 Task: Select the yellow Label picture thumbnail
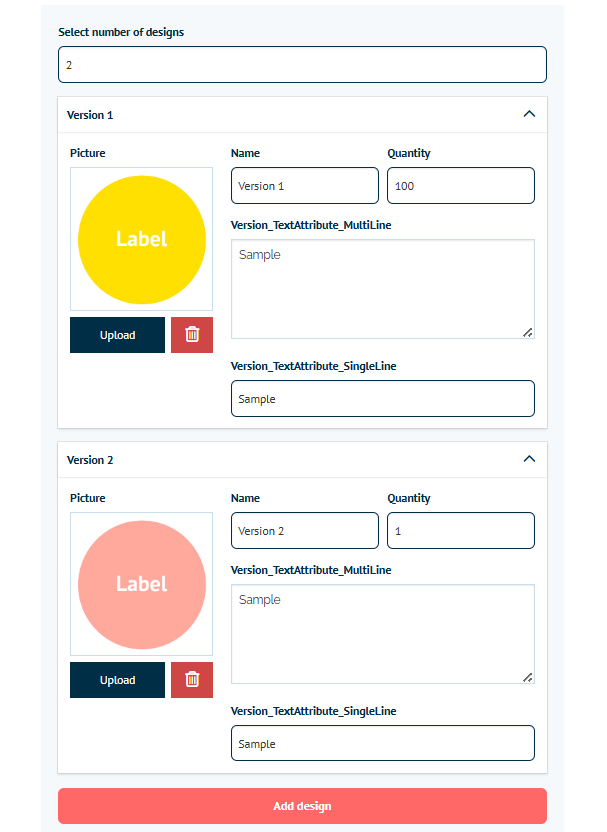coord(142,239)
